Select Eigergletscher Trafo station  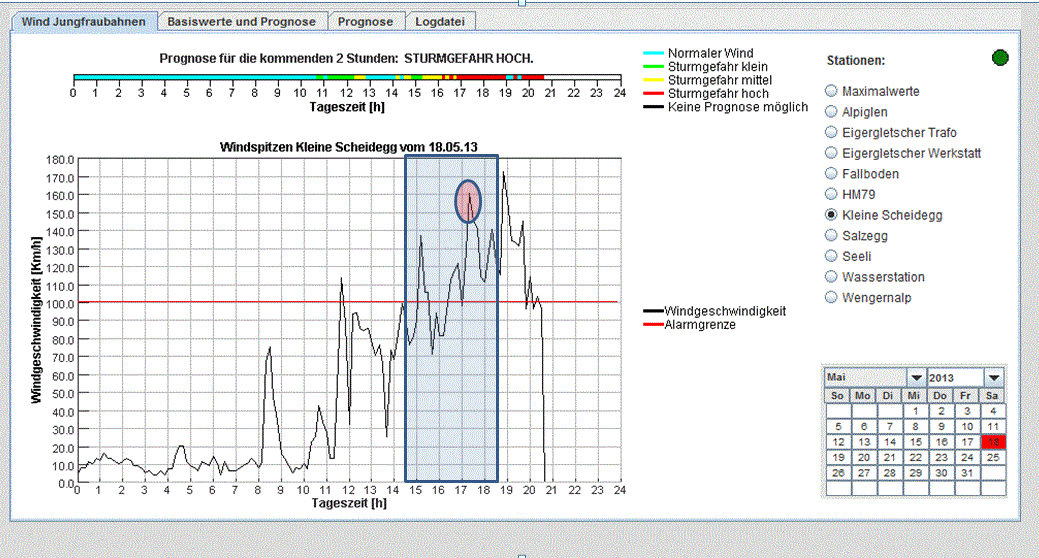(831, 133)
